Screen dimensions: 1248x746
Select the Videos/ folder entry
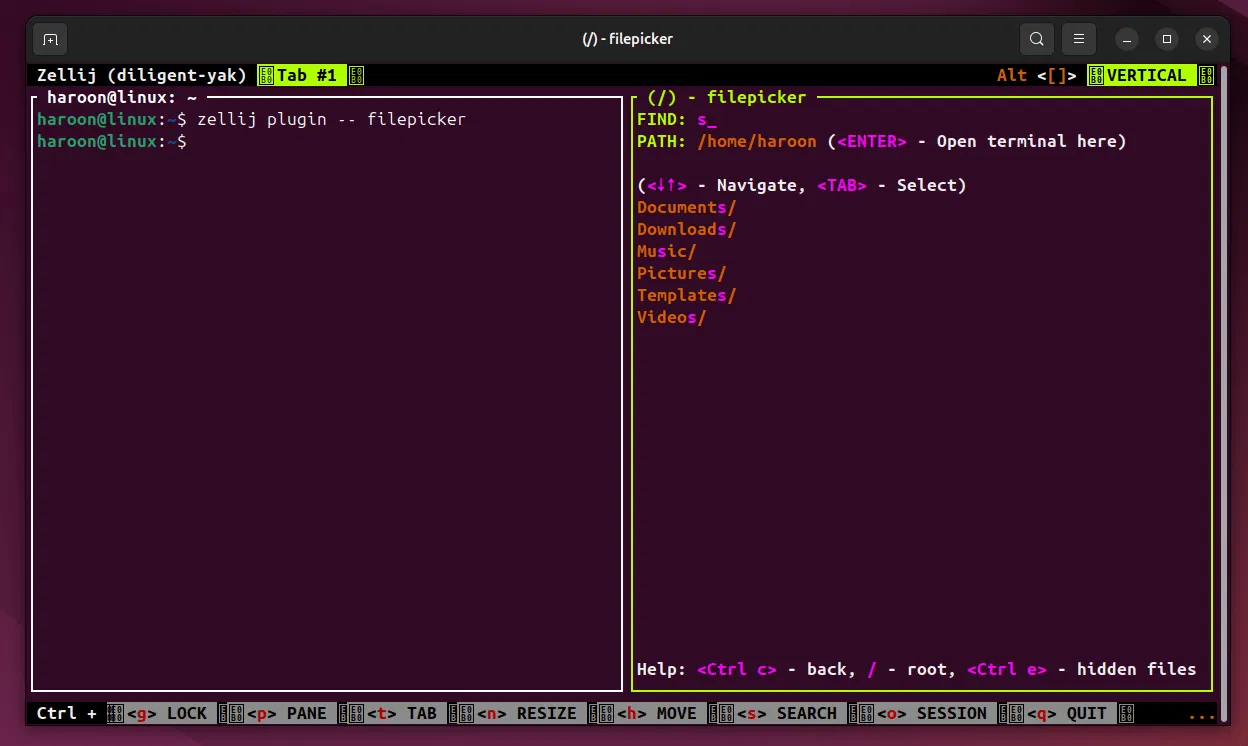[x=671, y=317]
